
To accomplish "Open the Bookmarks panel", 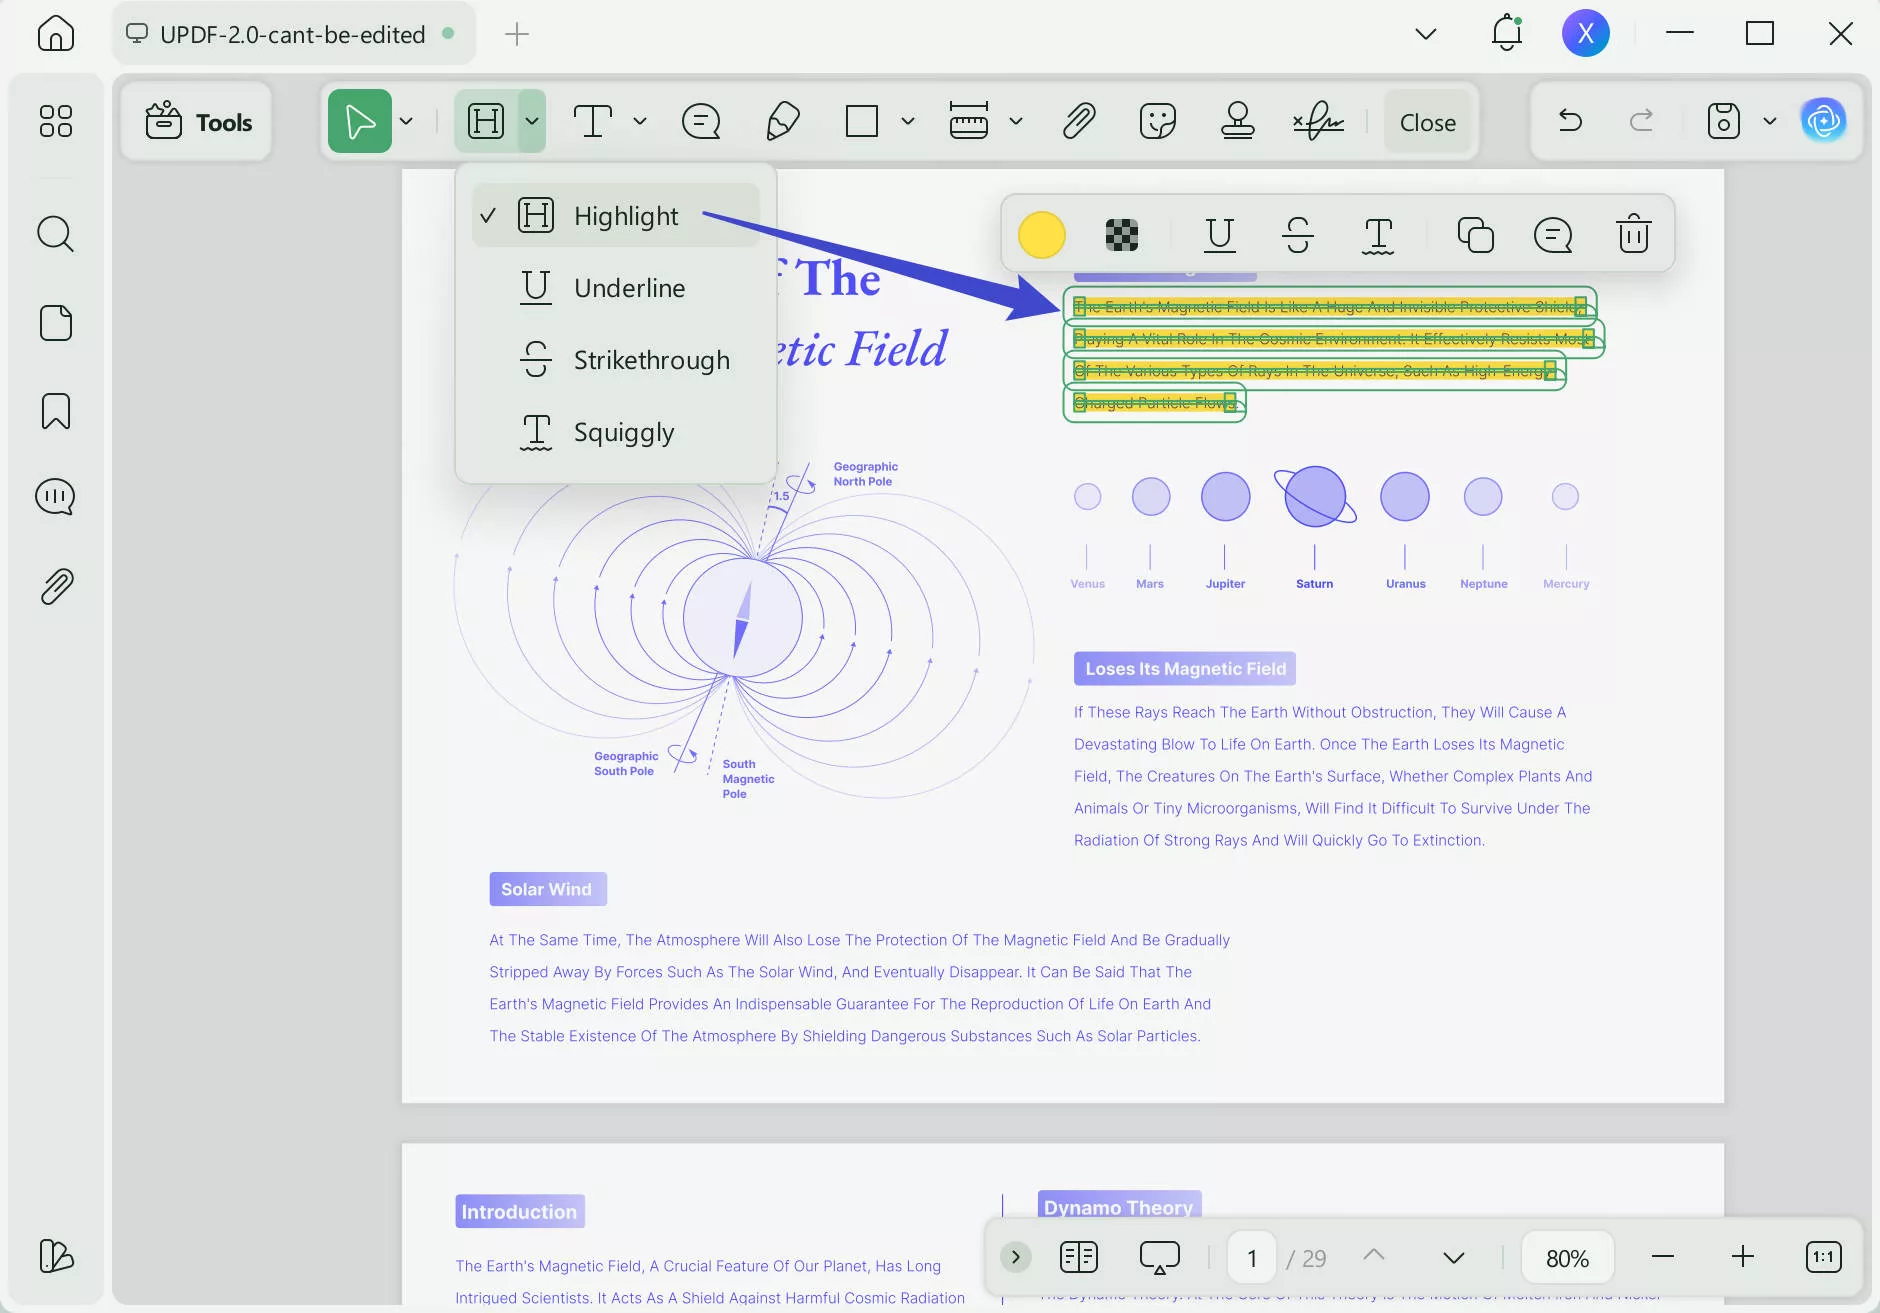I will tap(55, 411).
